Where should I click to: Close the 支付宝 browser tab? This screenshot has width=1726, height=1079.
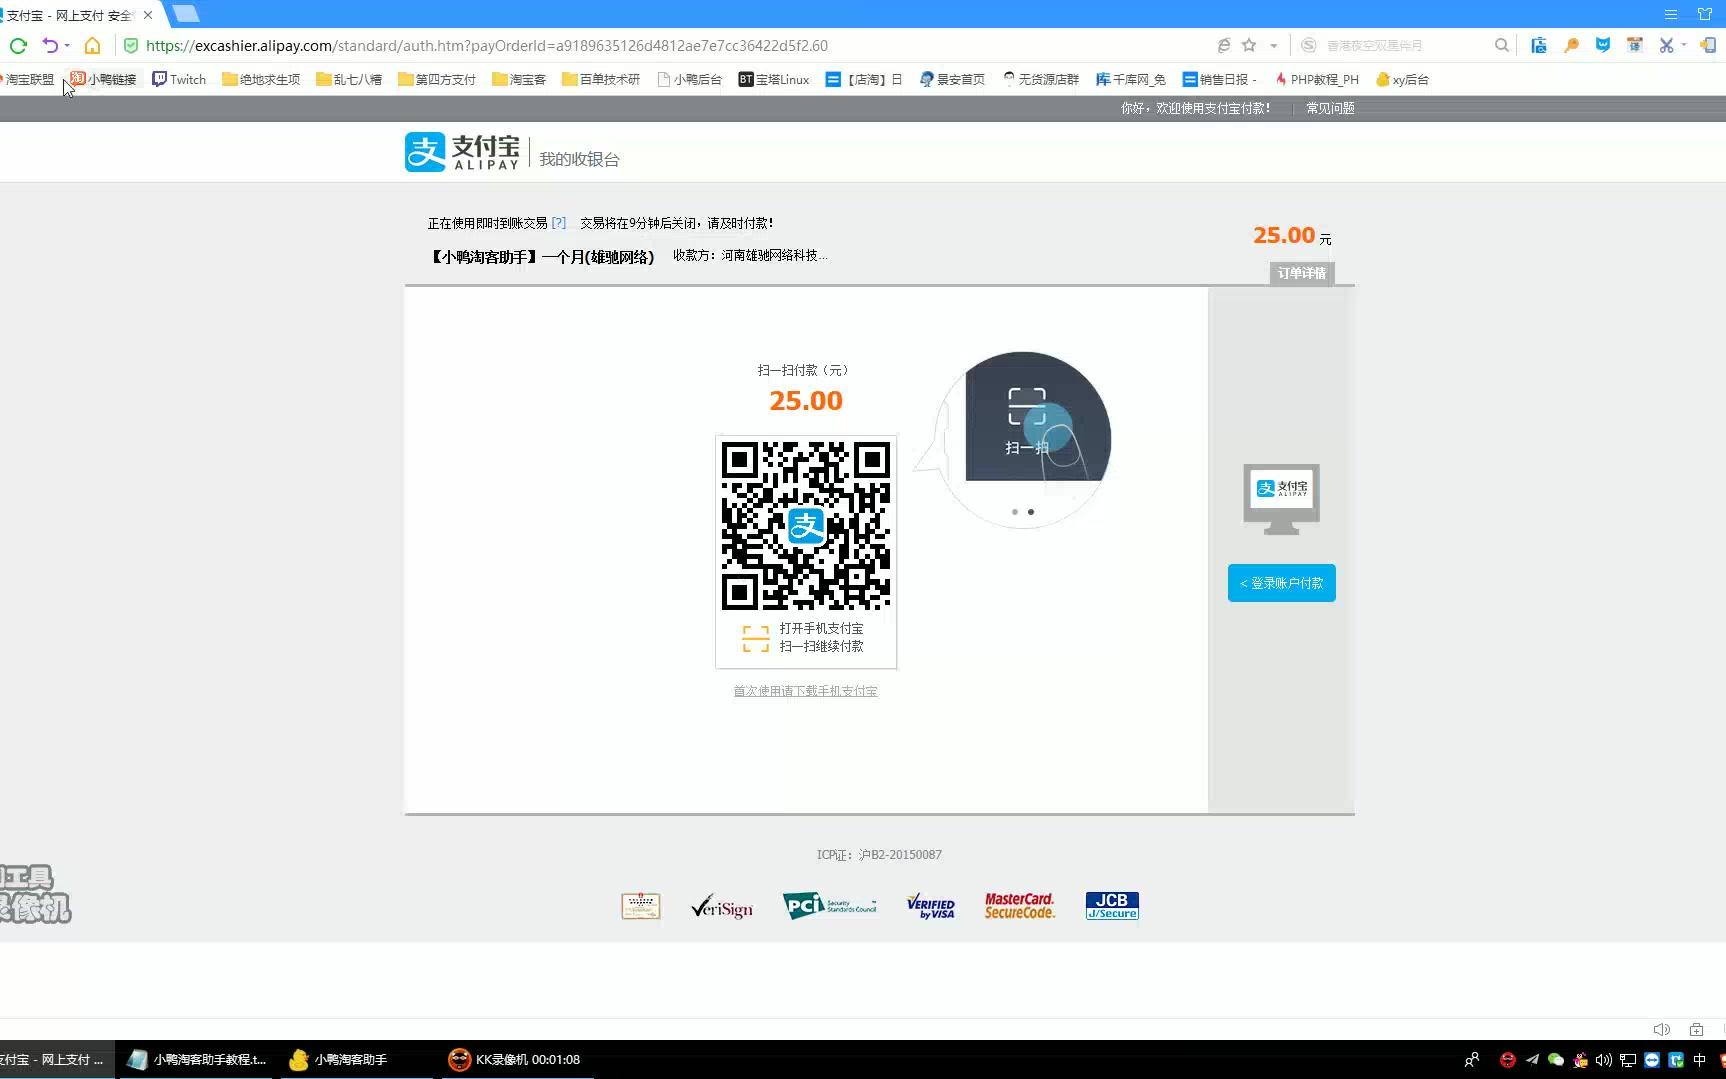coord(148,15)
